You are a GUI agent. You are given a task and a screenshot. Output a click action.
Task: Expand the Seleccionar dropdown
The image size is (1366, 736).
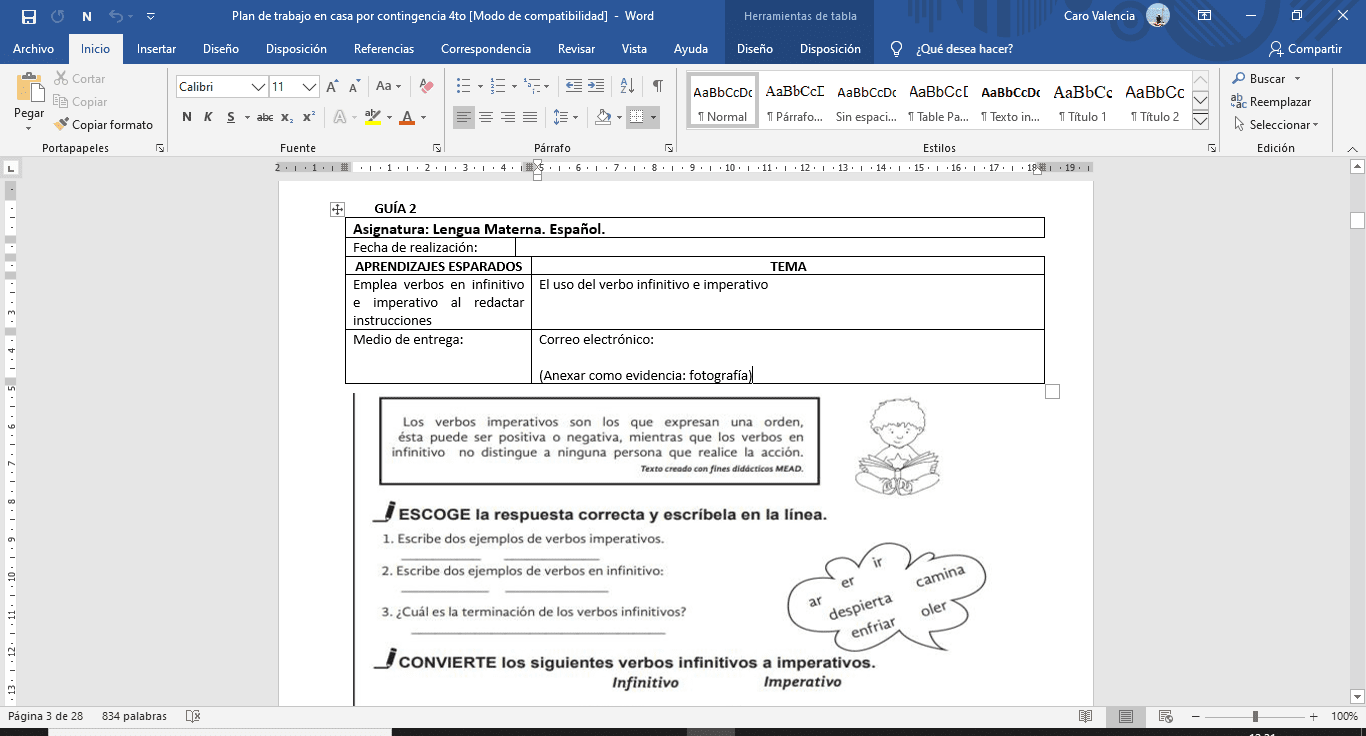1316,125
